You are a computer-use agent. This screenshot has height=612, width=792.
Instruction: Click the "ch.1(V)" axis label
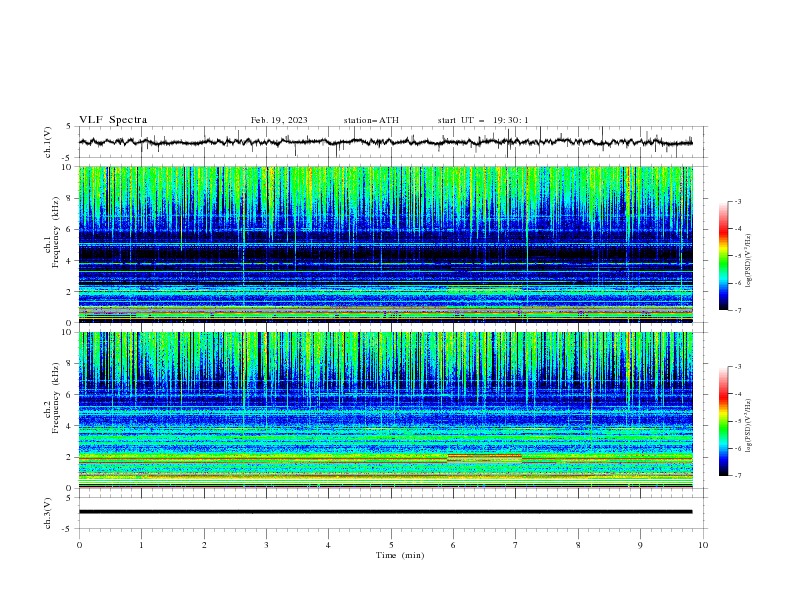(48, 142)
